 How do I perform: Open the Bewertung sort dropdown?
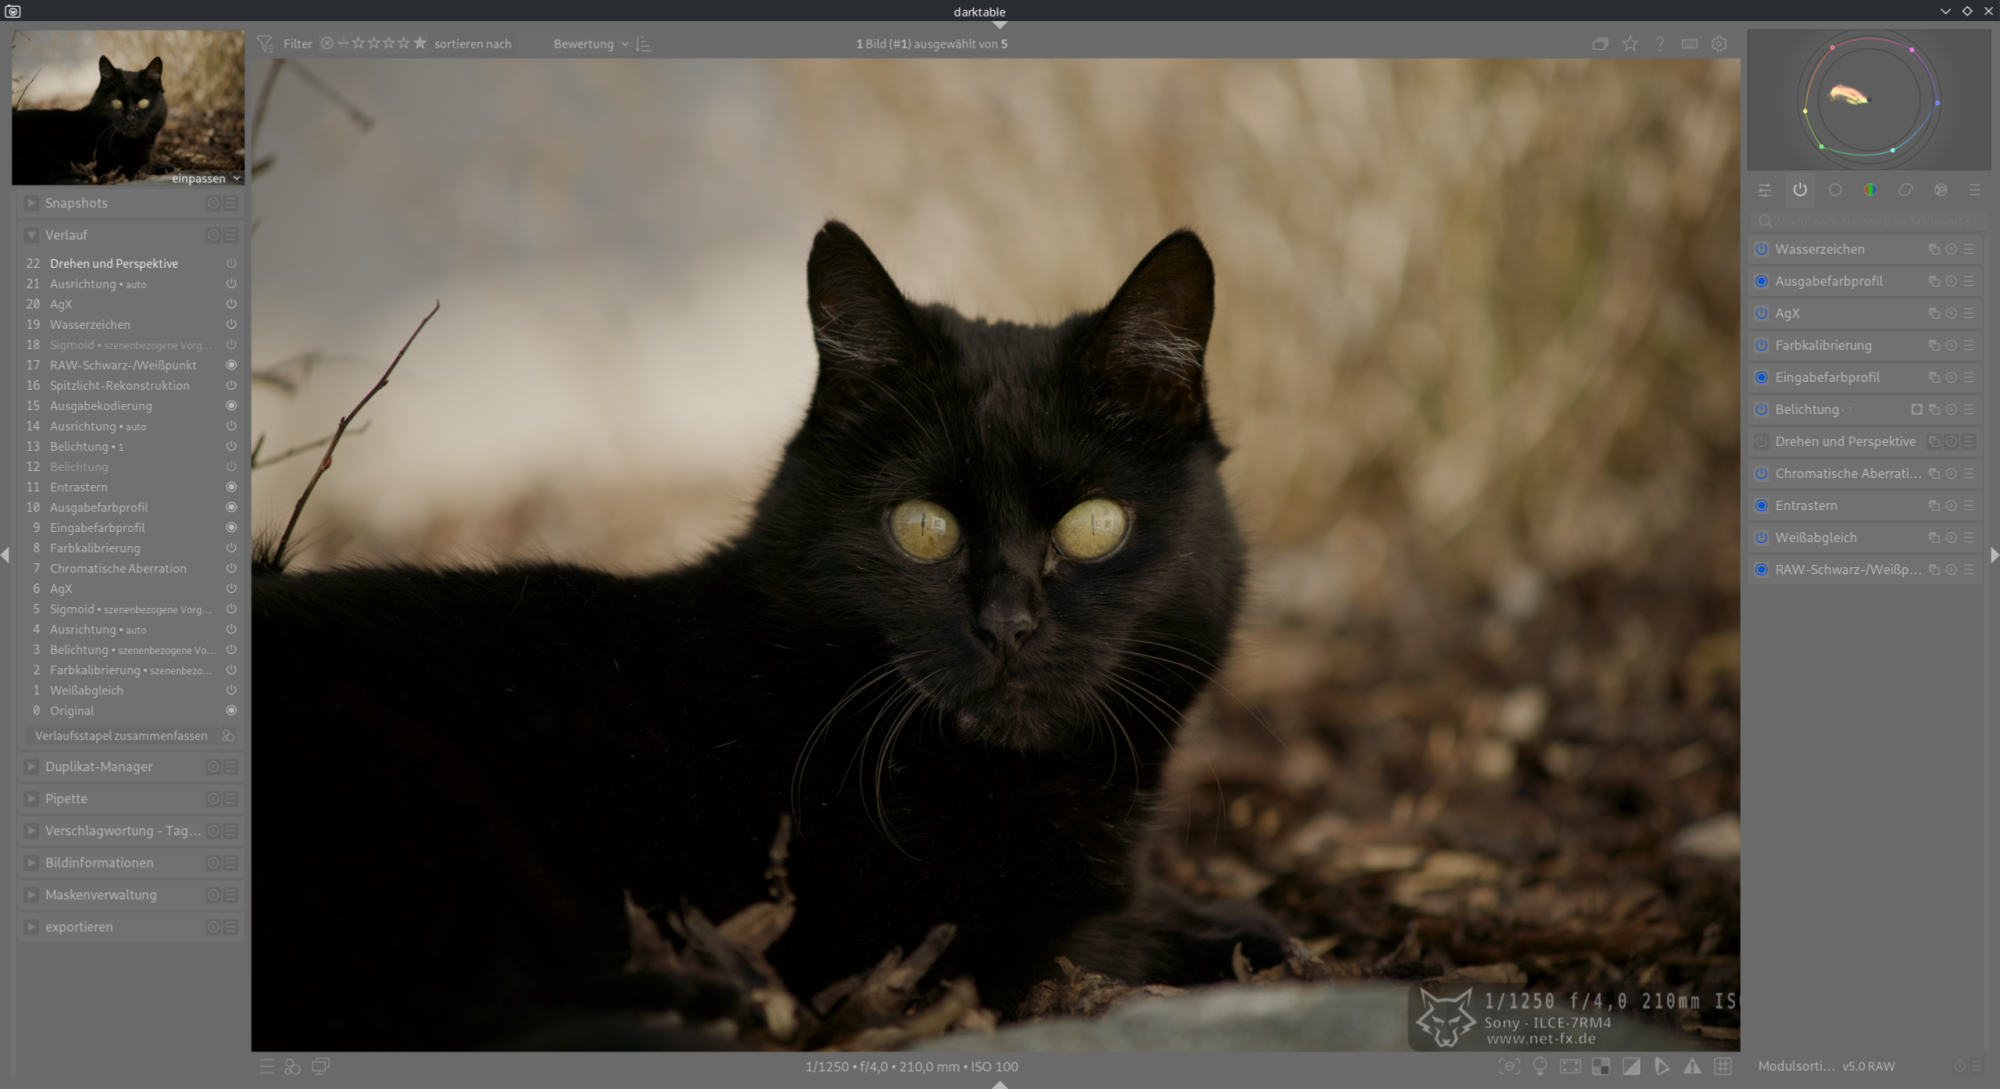point(590,44)
